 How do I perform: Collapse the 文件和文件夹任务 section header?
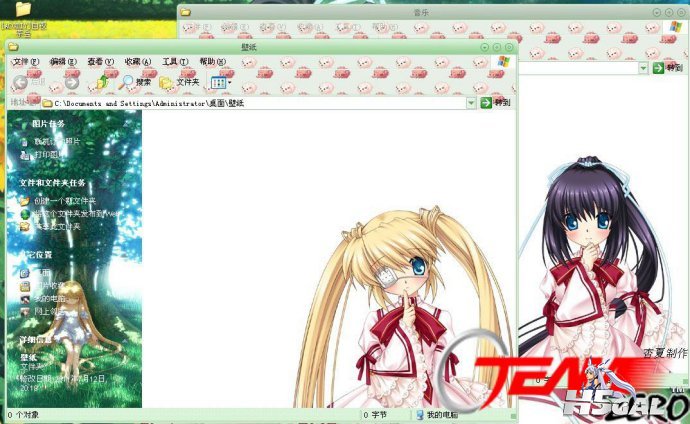52,183
